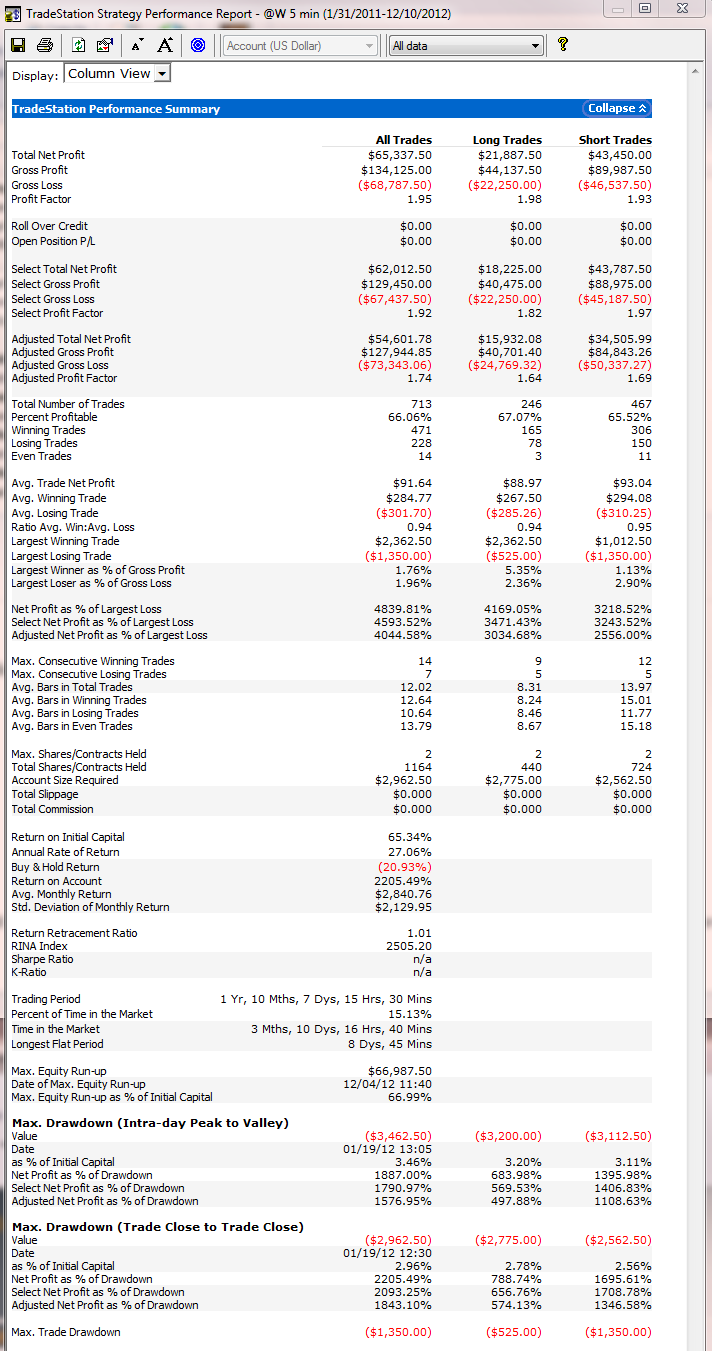Screen dimensions: 712x1351
Task: Click the Profit Factor row label
Action: [42, 199]
